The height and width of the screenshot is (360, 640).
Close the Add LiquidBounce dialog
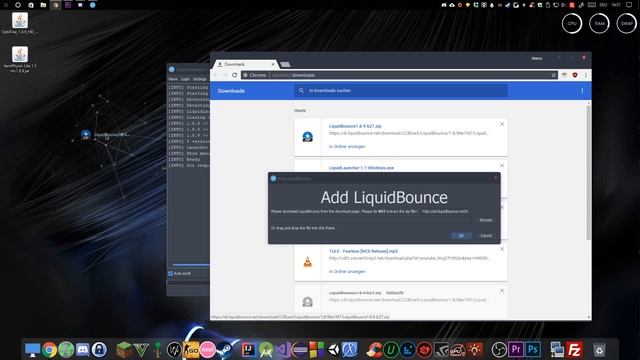click(x=496, y=178)
